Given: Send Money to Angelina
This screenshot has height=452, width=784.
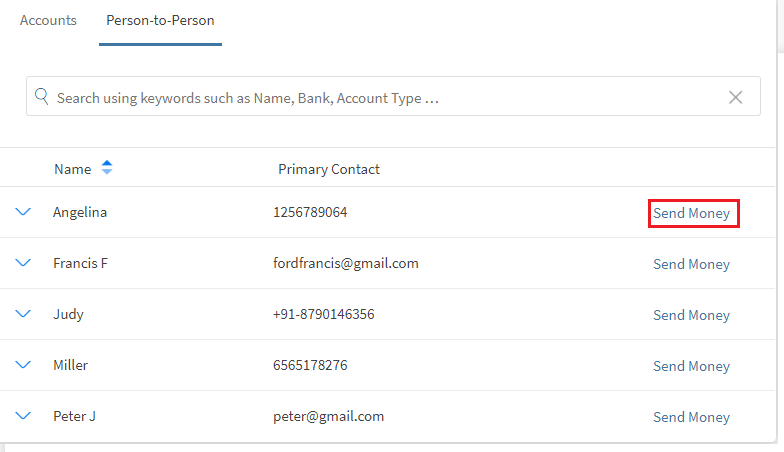Looking at the screenshot, I should coord(692,213).
